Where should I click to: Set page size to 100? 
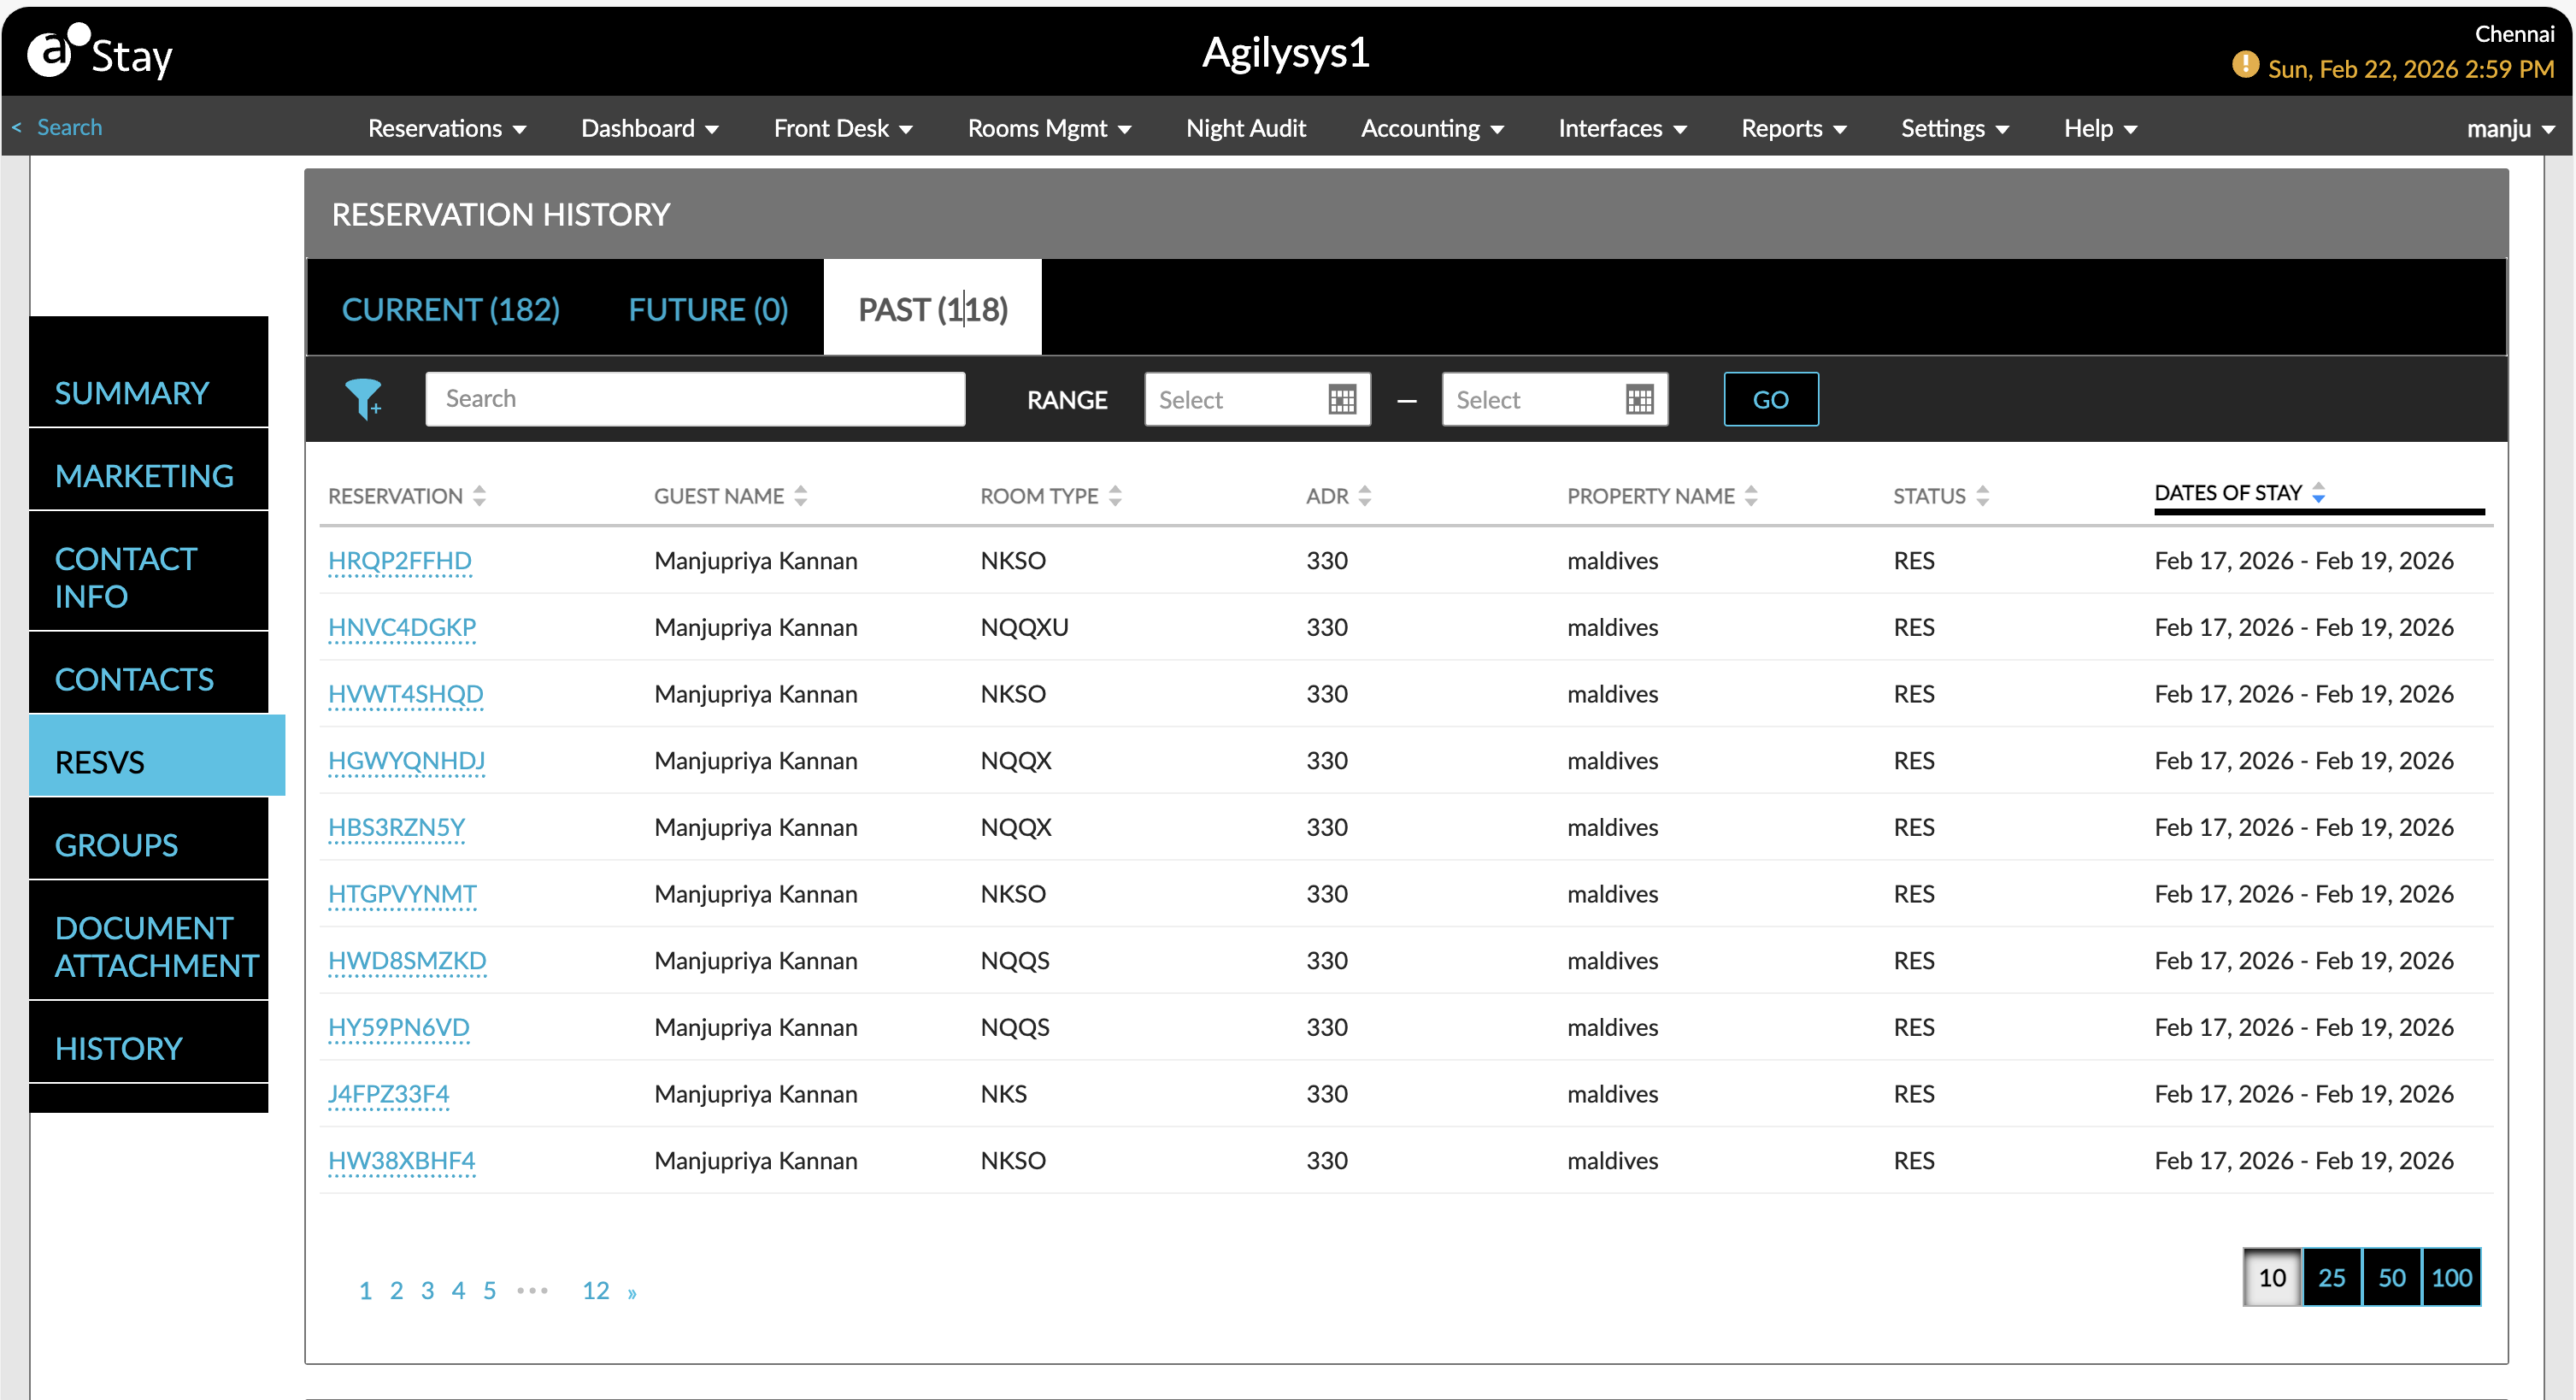(2451, 1277)
